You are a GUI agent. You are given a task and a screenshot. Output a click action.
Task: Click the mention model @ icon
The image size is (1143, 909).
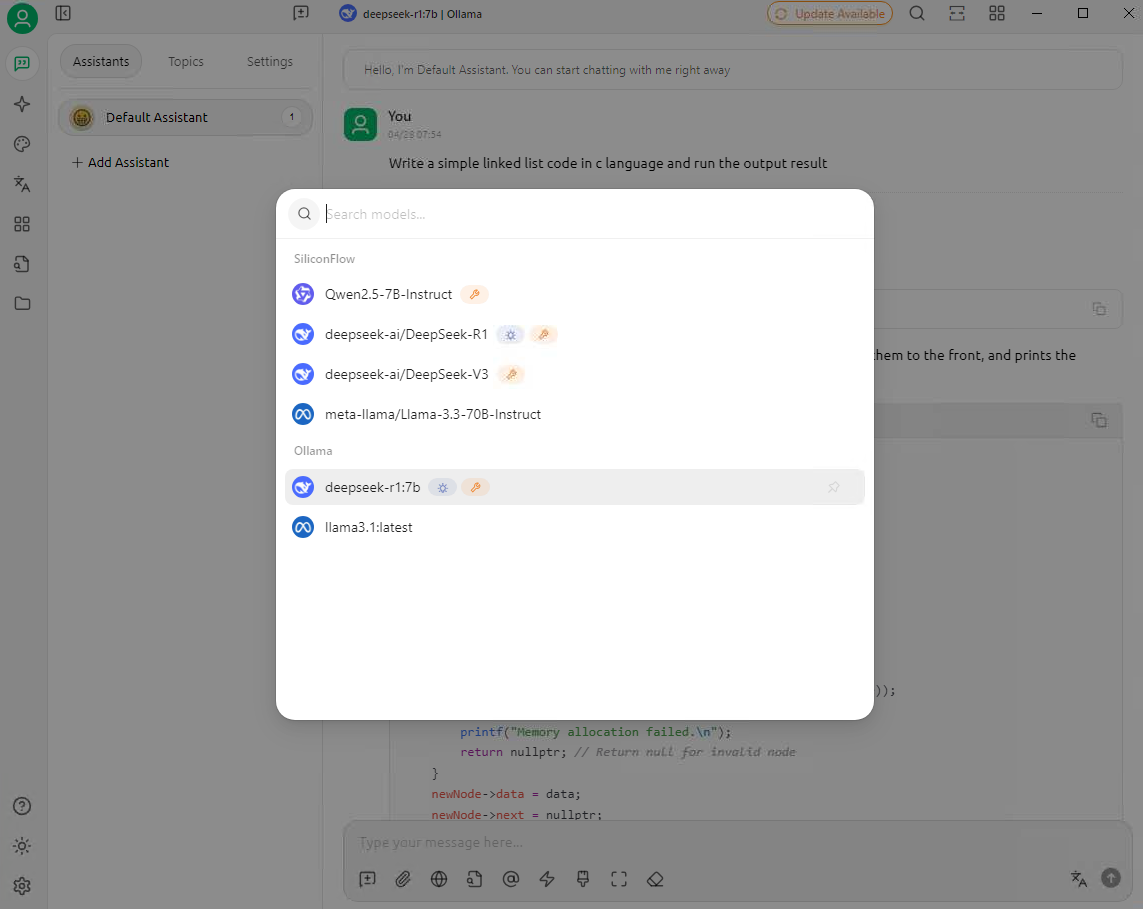coord(511,879)
